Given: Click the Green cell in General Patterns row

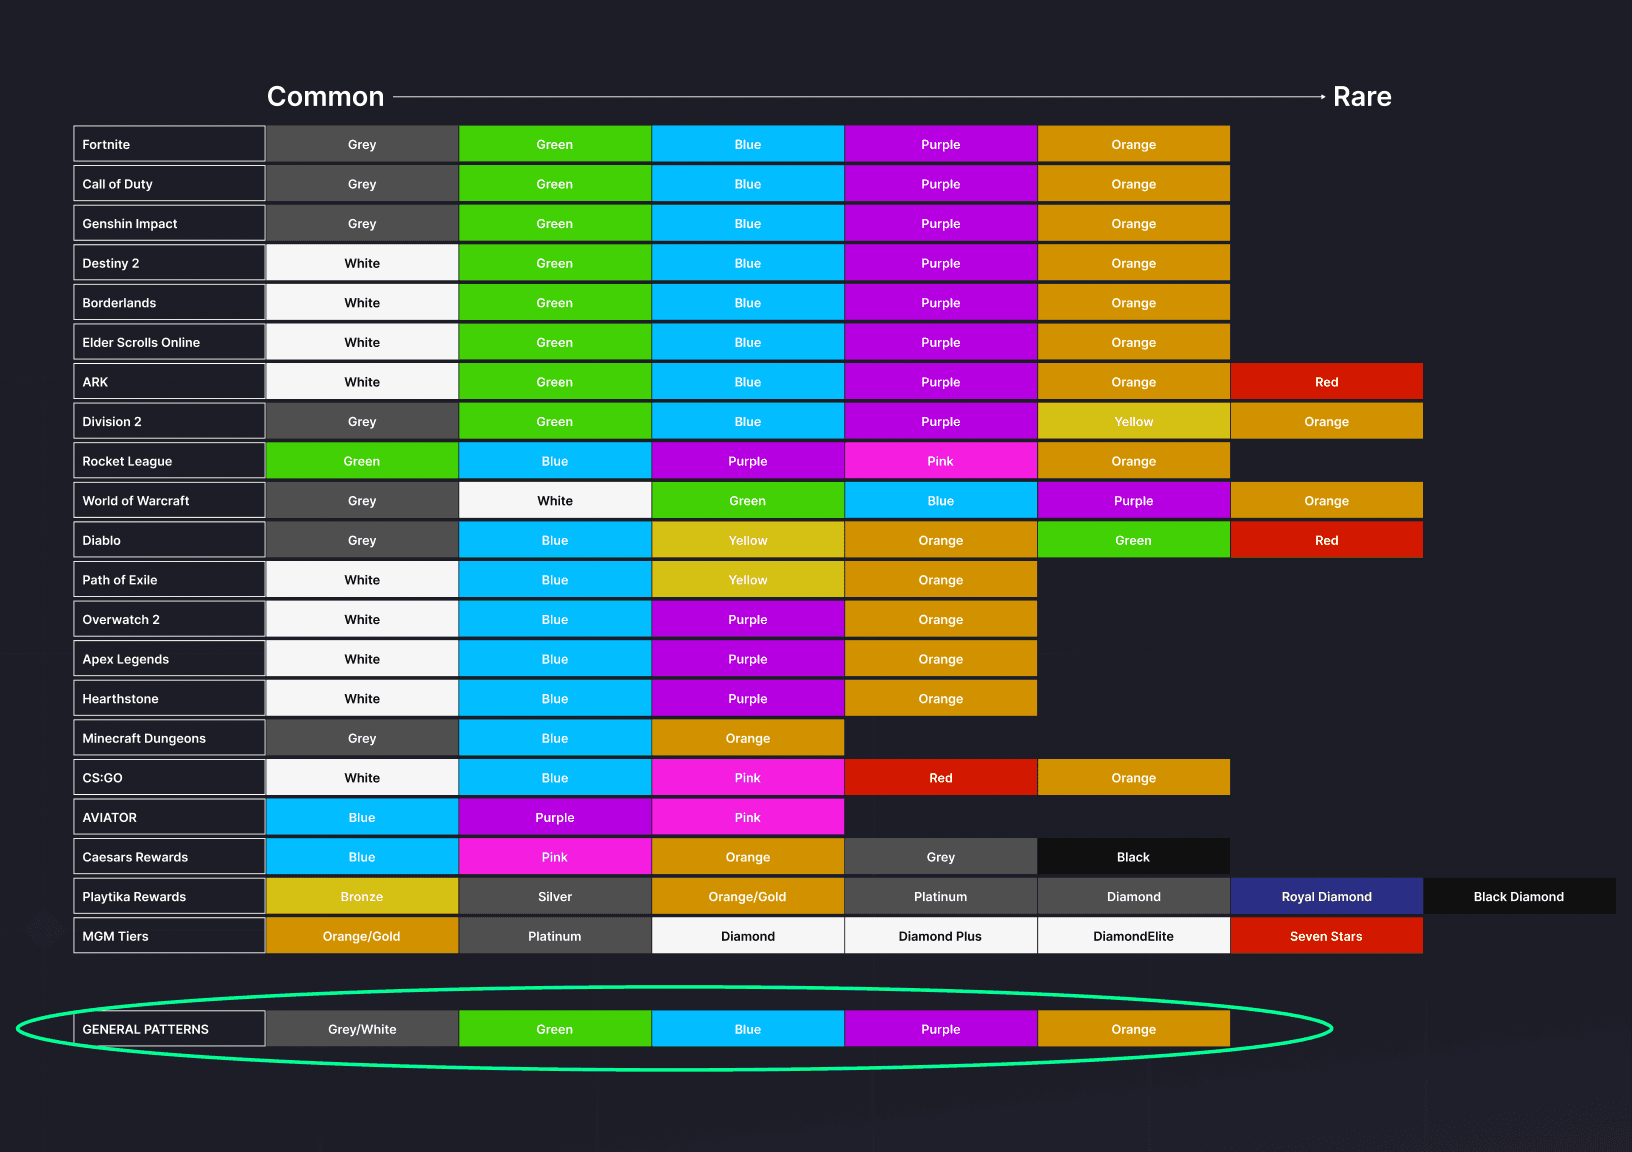Looking at the screenshot, I should 555,1029.
